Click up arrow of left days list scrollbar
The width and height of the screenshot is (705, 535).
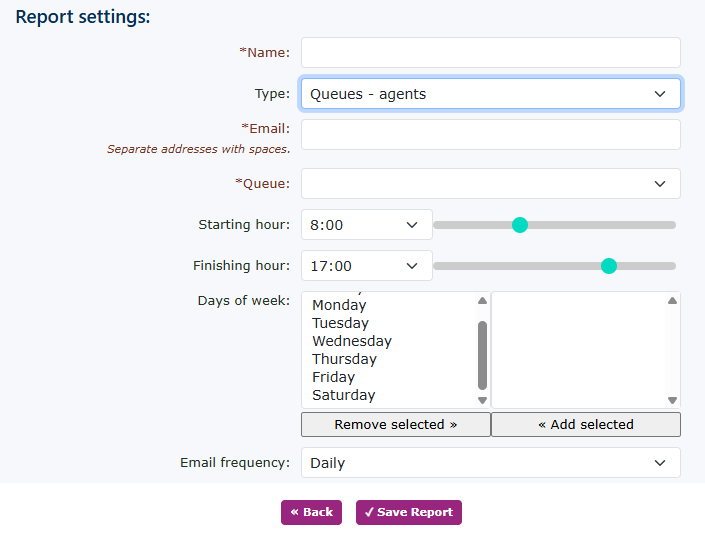(482, 301)
